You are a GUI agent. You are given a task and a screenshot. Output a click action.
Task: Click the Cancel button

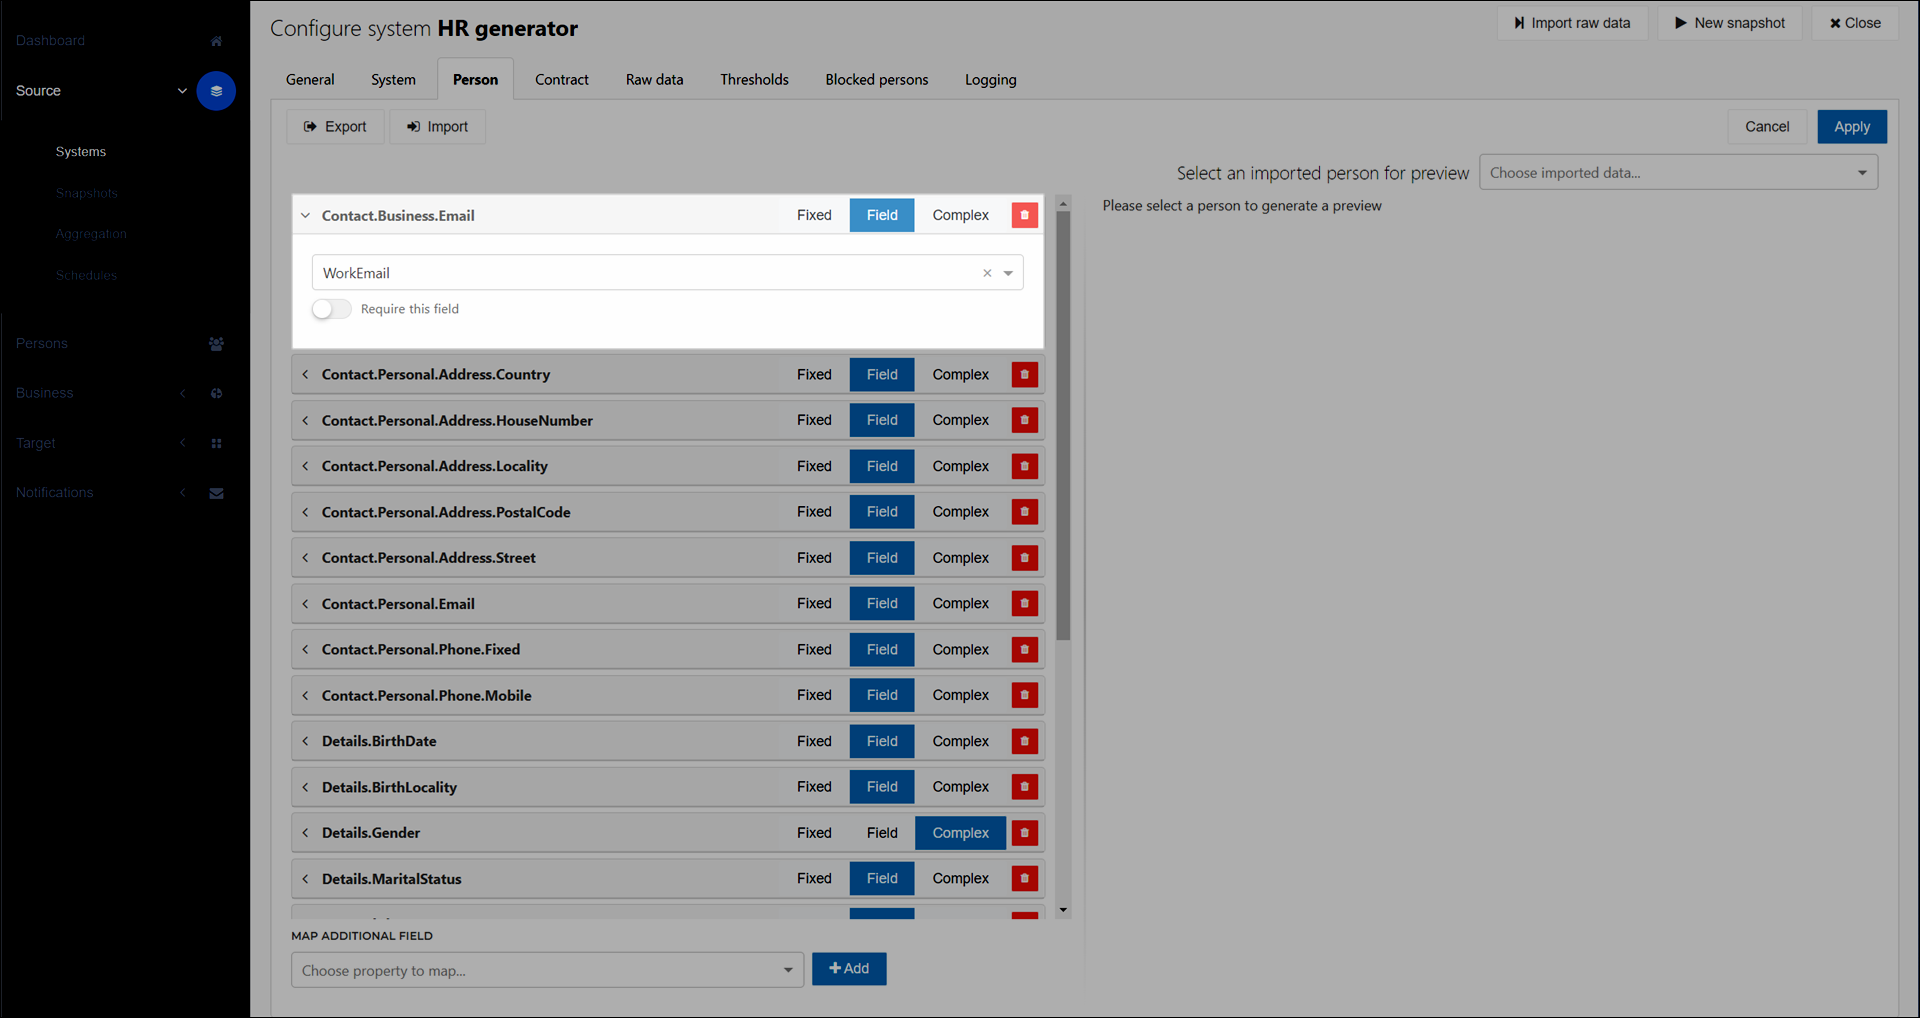(1767, 127)
